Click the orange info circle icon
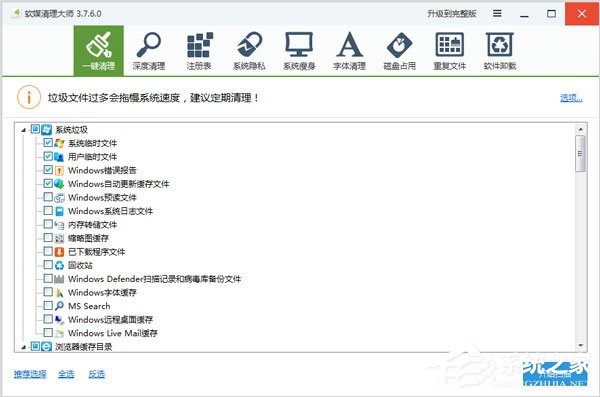600x397 pixels. [29, 97]
